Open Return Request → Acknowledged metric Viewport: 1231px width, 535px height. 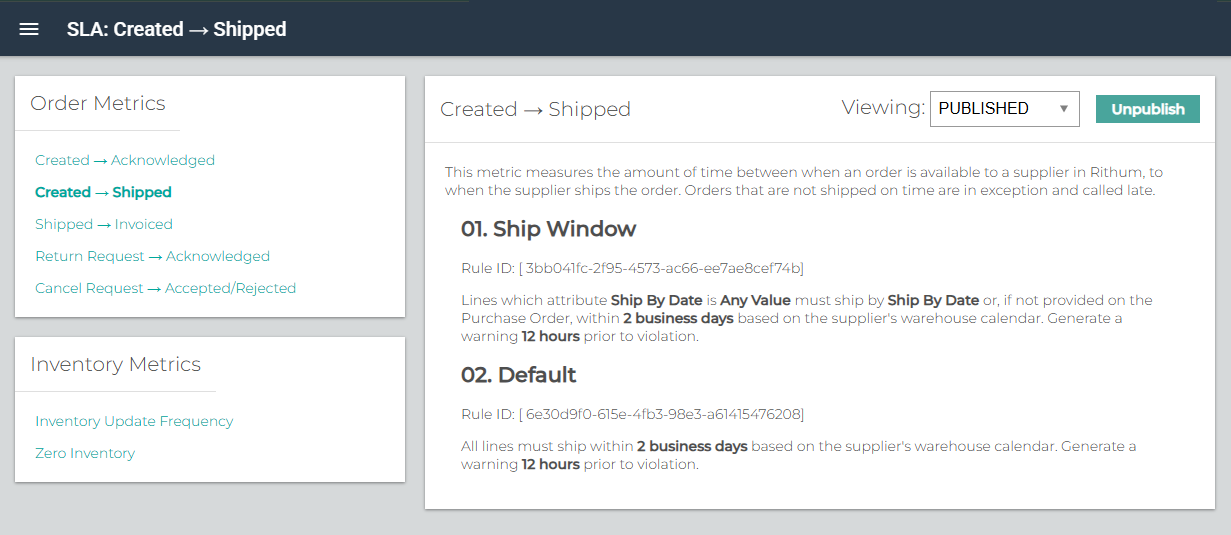pyautogui.click(x=152, y=256)
